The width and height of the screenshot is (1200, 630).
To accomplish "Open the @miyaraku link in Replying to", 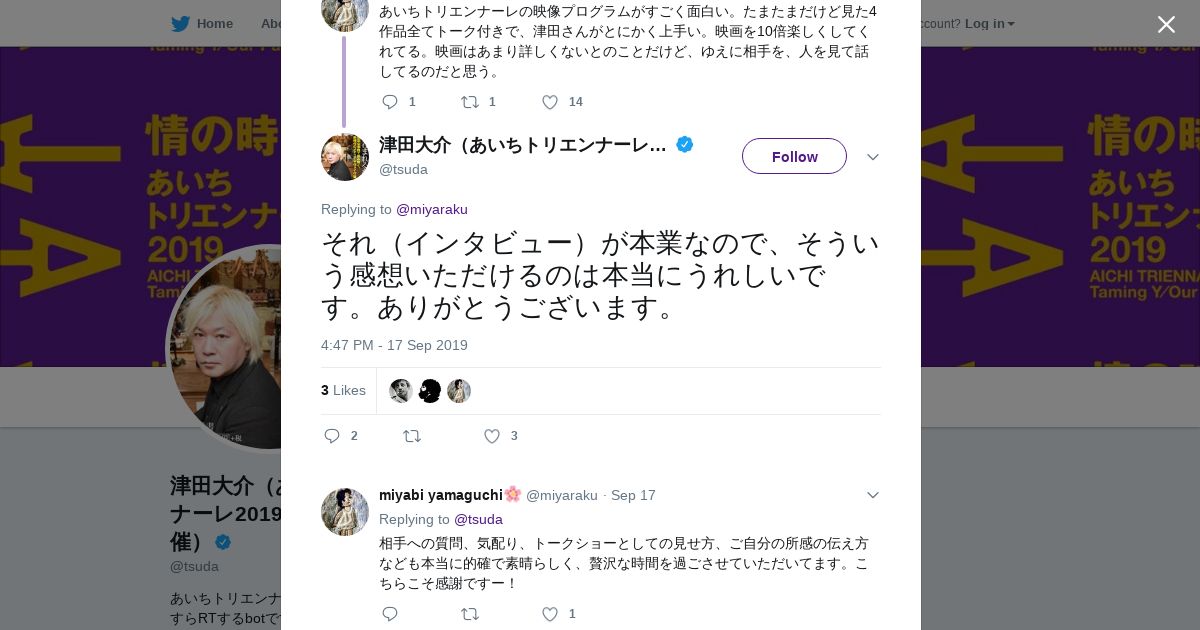I will [x=432, y=209].
